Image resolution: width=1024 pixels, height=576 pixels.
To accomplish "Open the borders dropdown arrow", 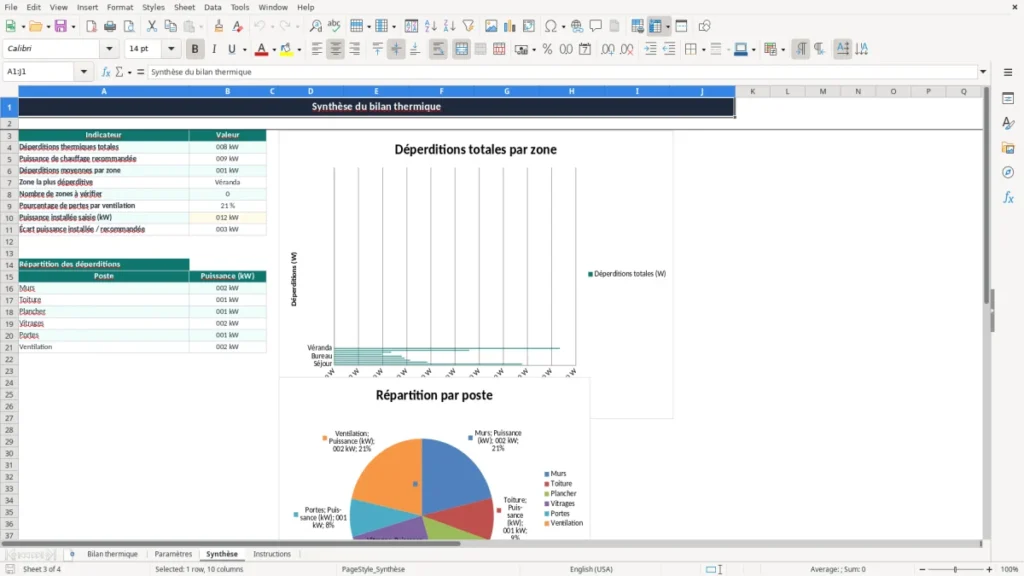I will (703, 50).
